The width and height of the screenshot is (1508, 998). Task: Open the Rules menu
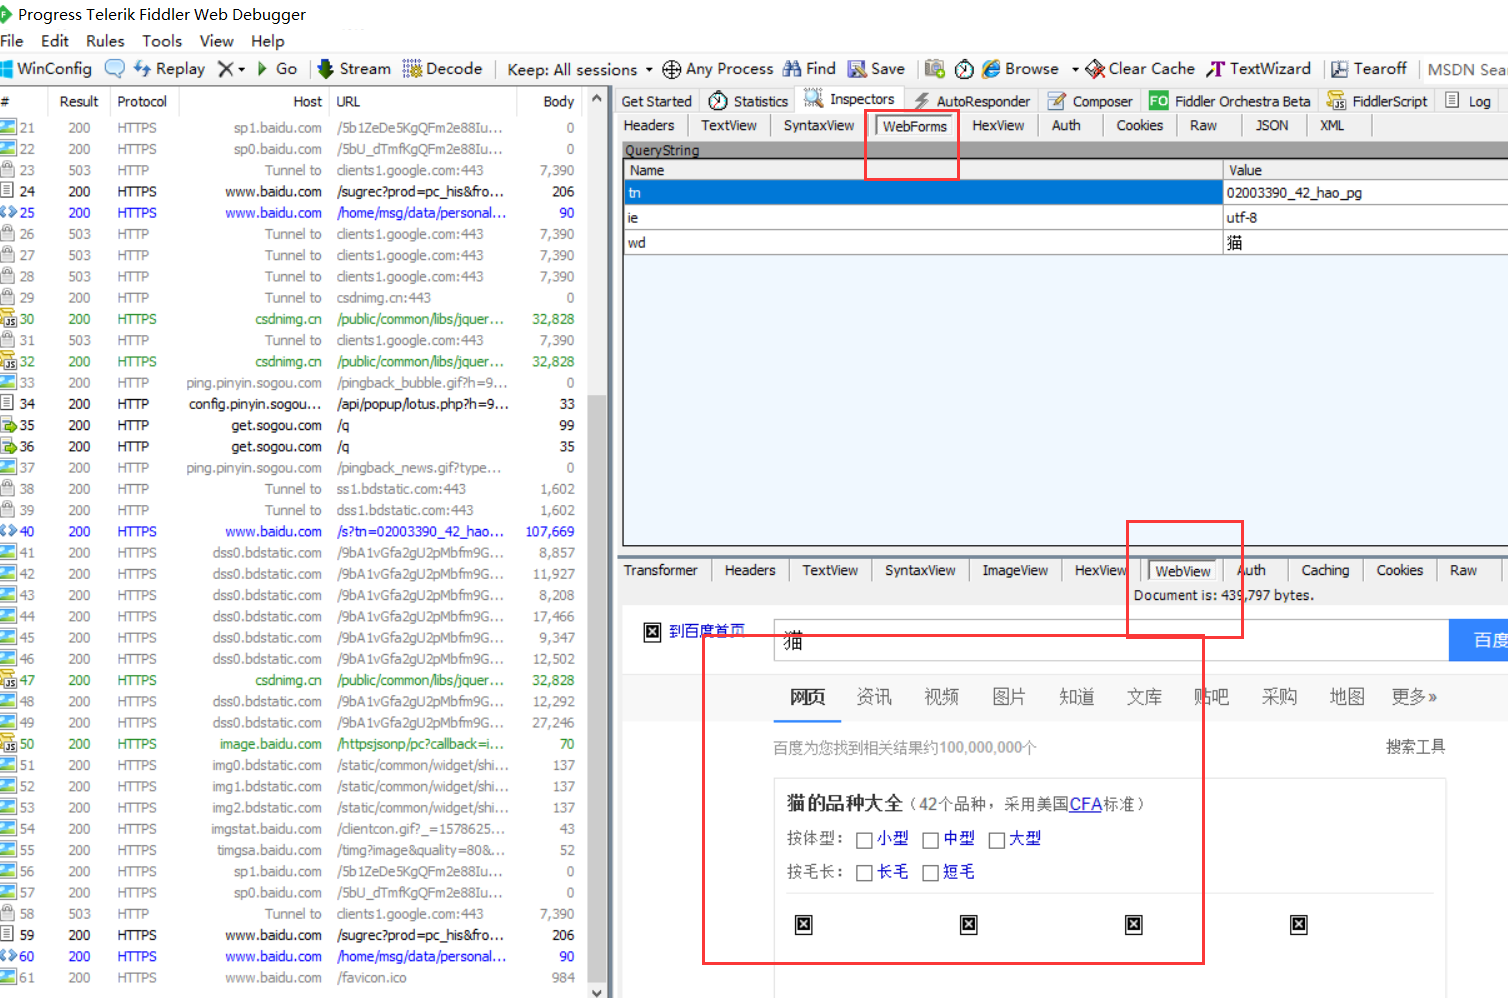(105, 41)
